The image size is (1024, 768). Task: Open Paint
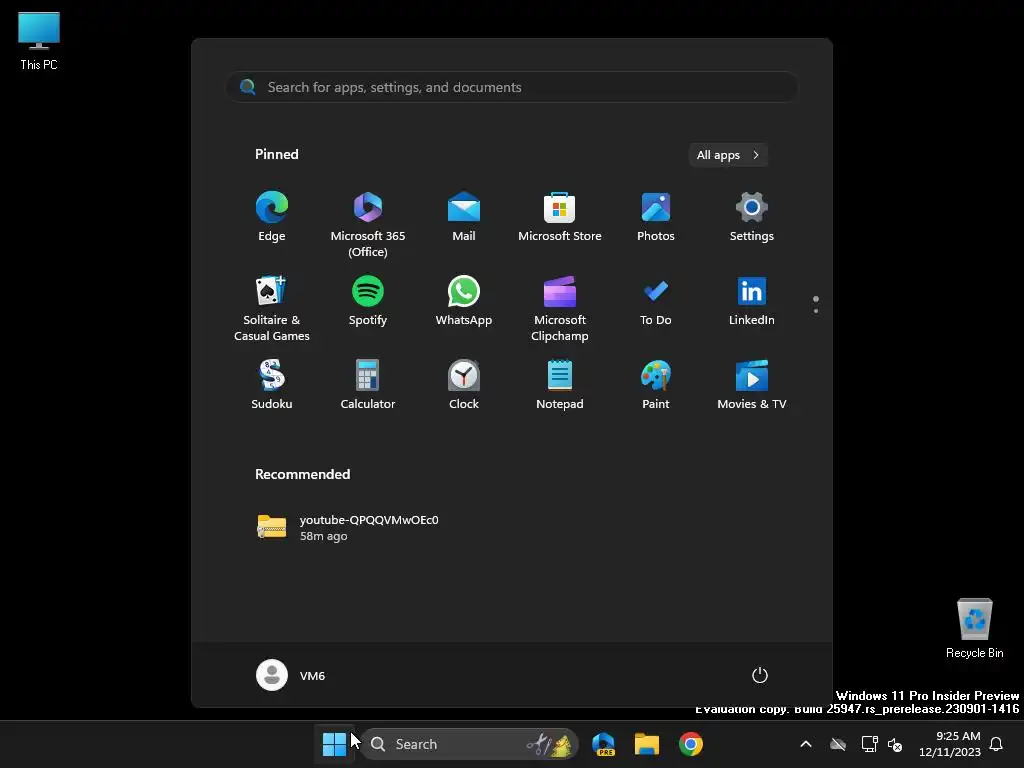(x=656, y=385)
